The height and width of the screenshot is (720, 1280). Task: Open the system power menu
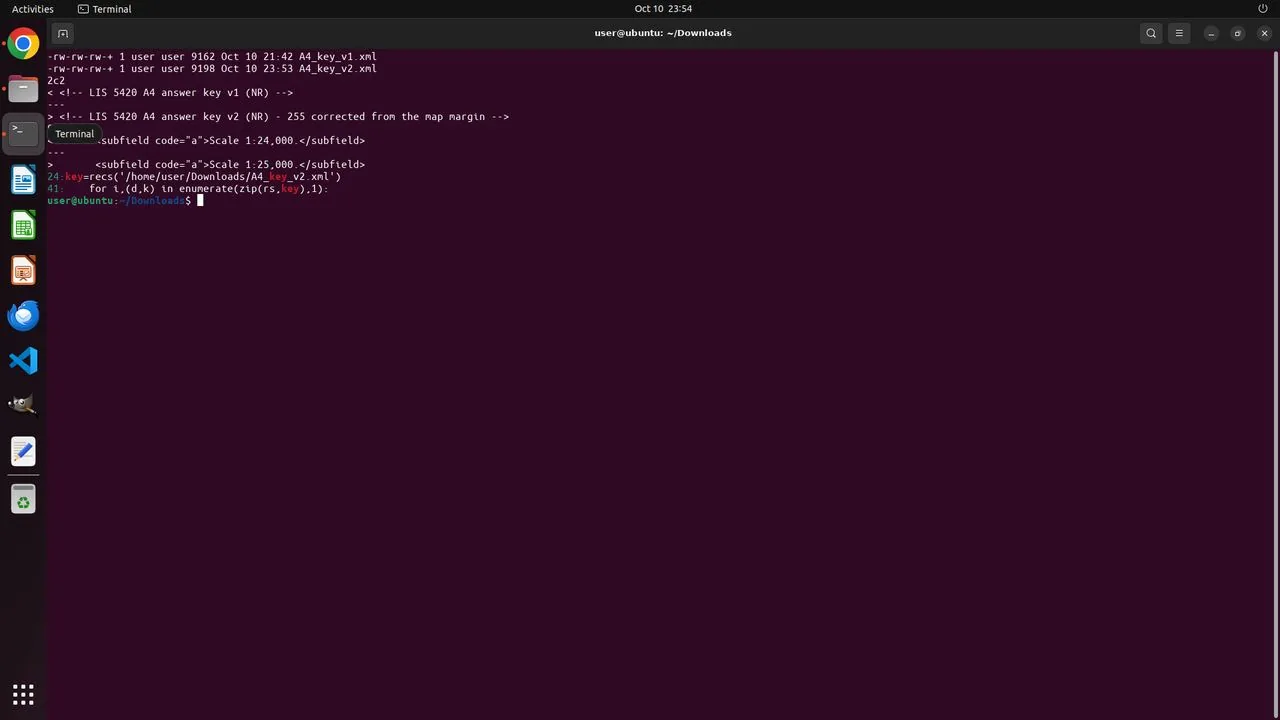tap(1262, 9)
